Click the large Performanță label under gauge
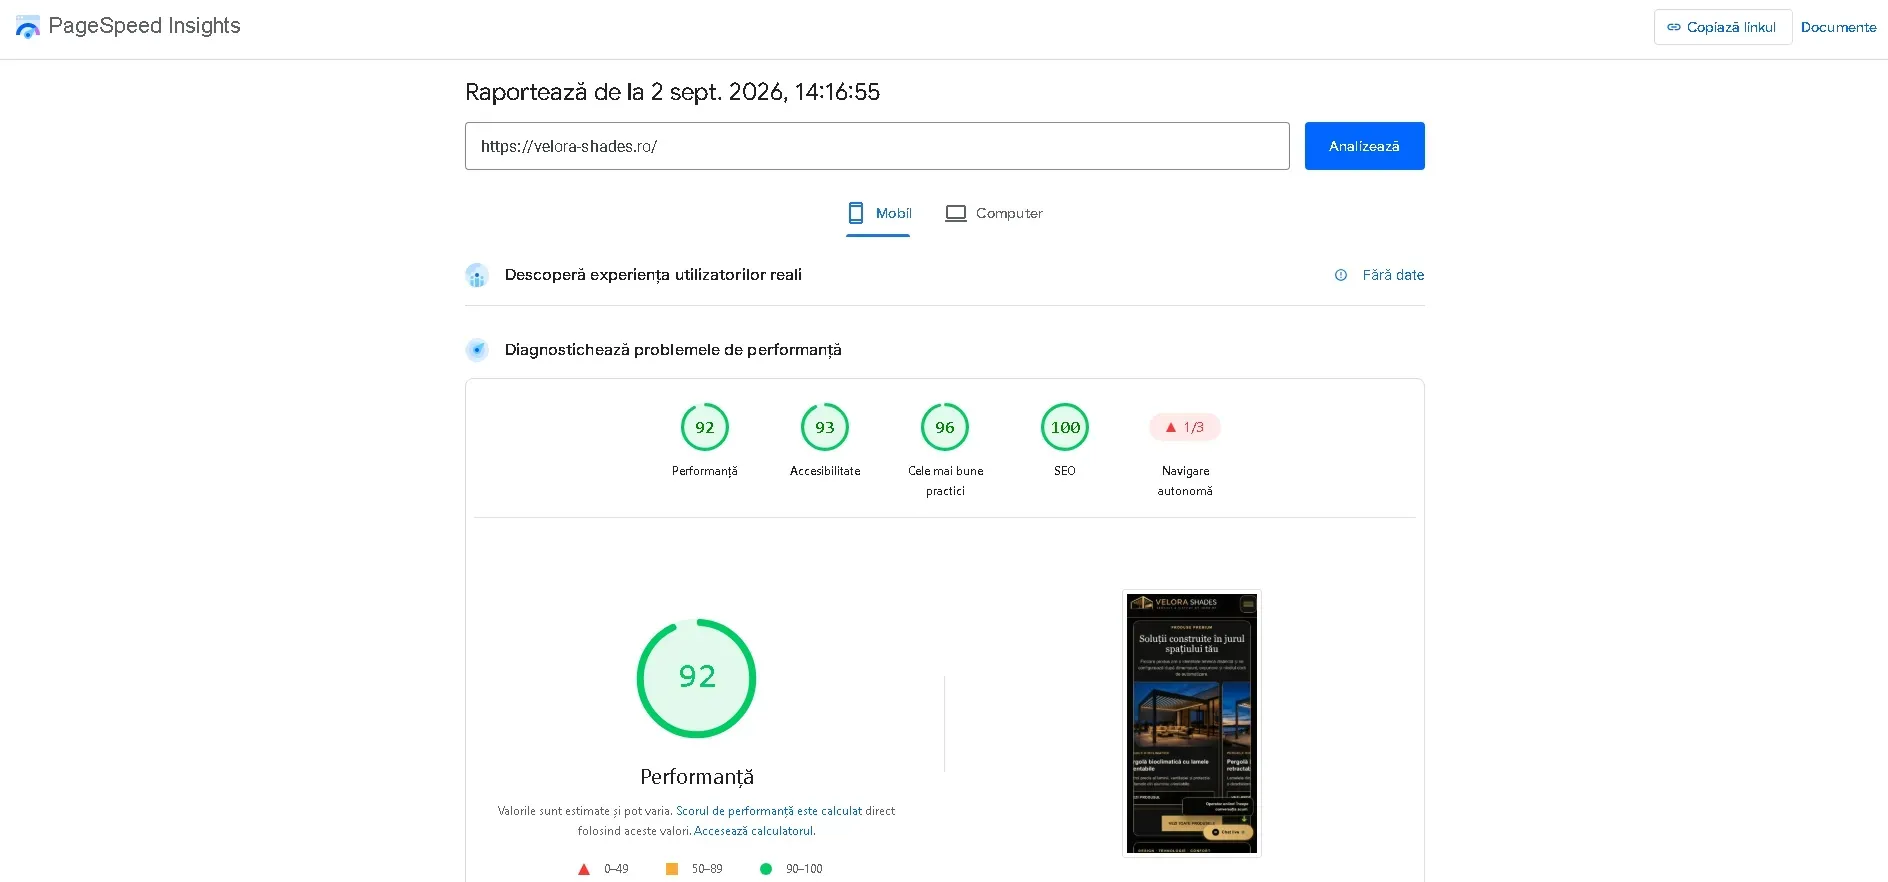This screenshot has height=882, width=1888. (x=697, y=777)
